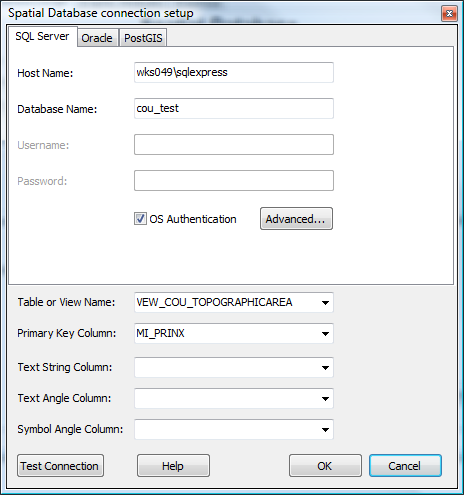The height and width of the screenshot is (495, 464).
Task: Switch to the Oracle tab
Action: click(98, 38)
